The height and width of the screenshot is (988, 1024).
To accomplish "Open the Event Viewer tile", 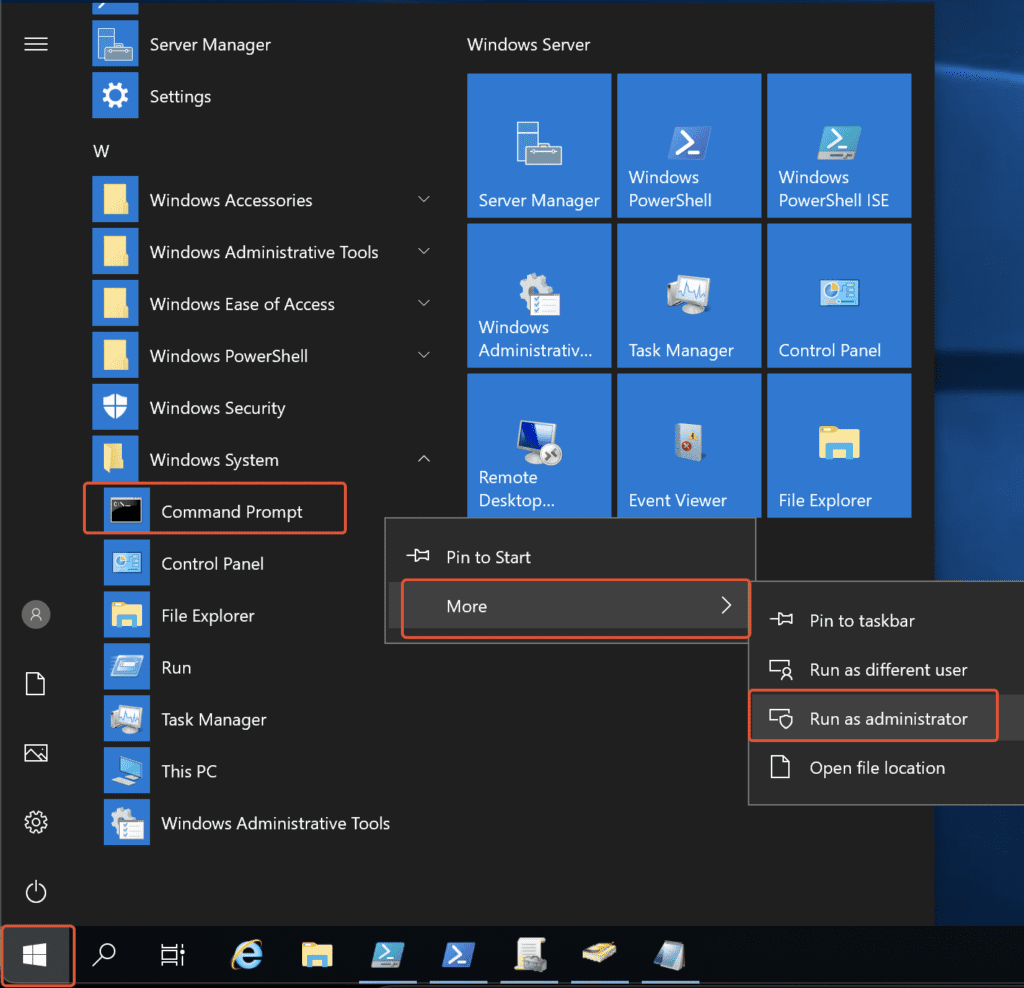I will click(689, 445).
